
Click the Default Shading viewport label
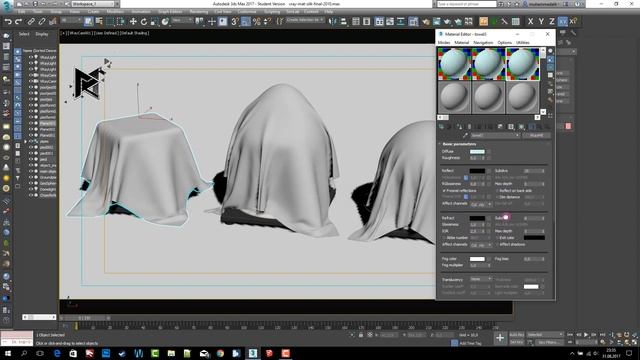click(135, 33)
